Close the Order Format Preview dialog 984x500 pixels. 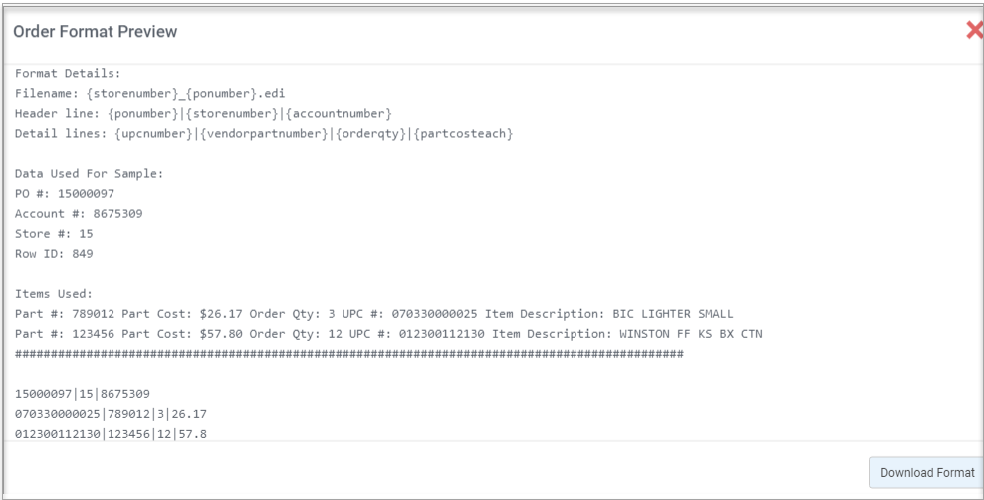(974, 30)
